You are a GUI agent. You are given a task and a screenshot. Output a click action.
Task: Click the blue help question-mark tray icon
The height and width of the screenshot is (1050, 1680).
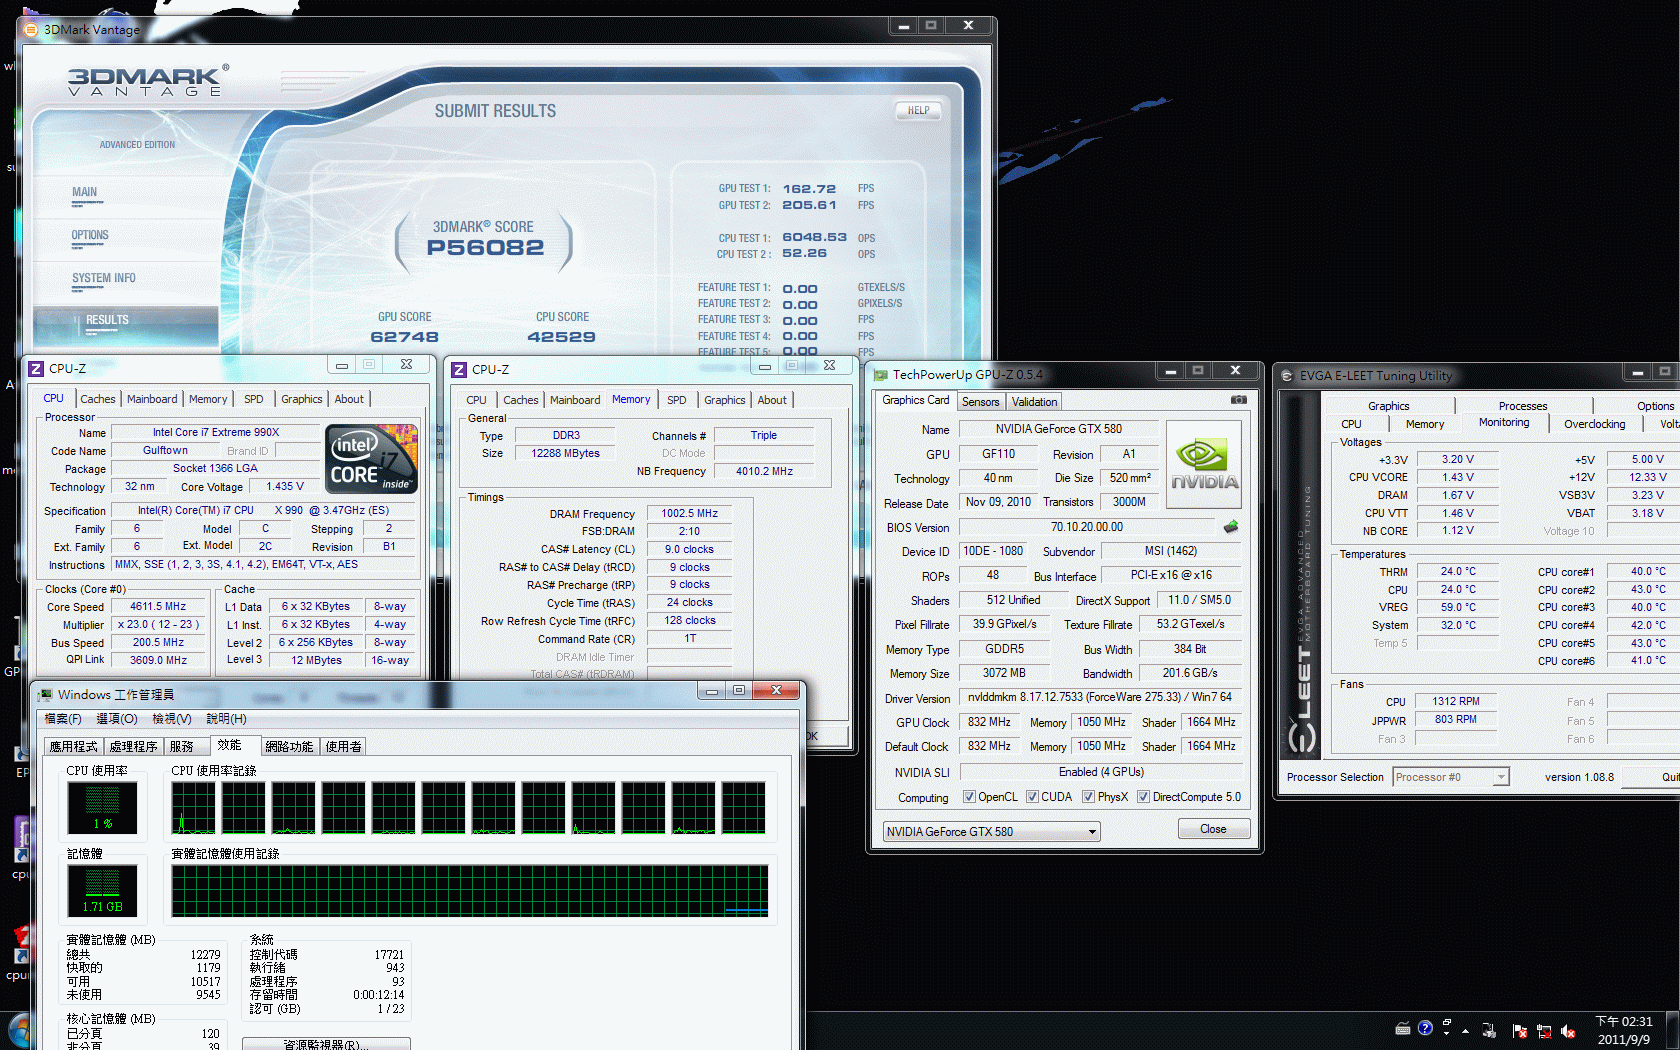(1425, 1027)
